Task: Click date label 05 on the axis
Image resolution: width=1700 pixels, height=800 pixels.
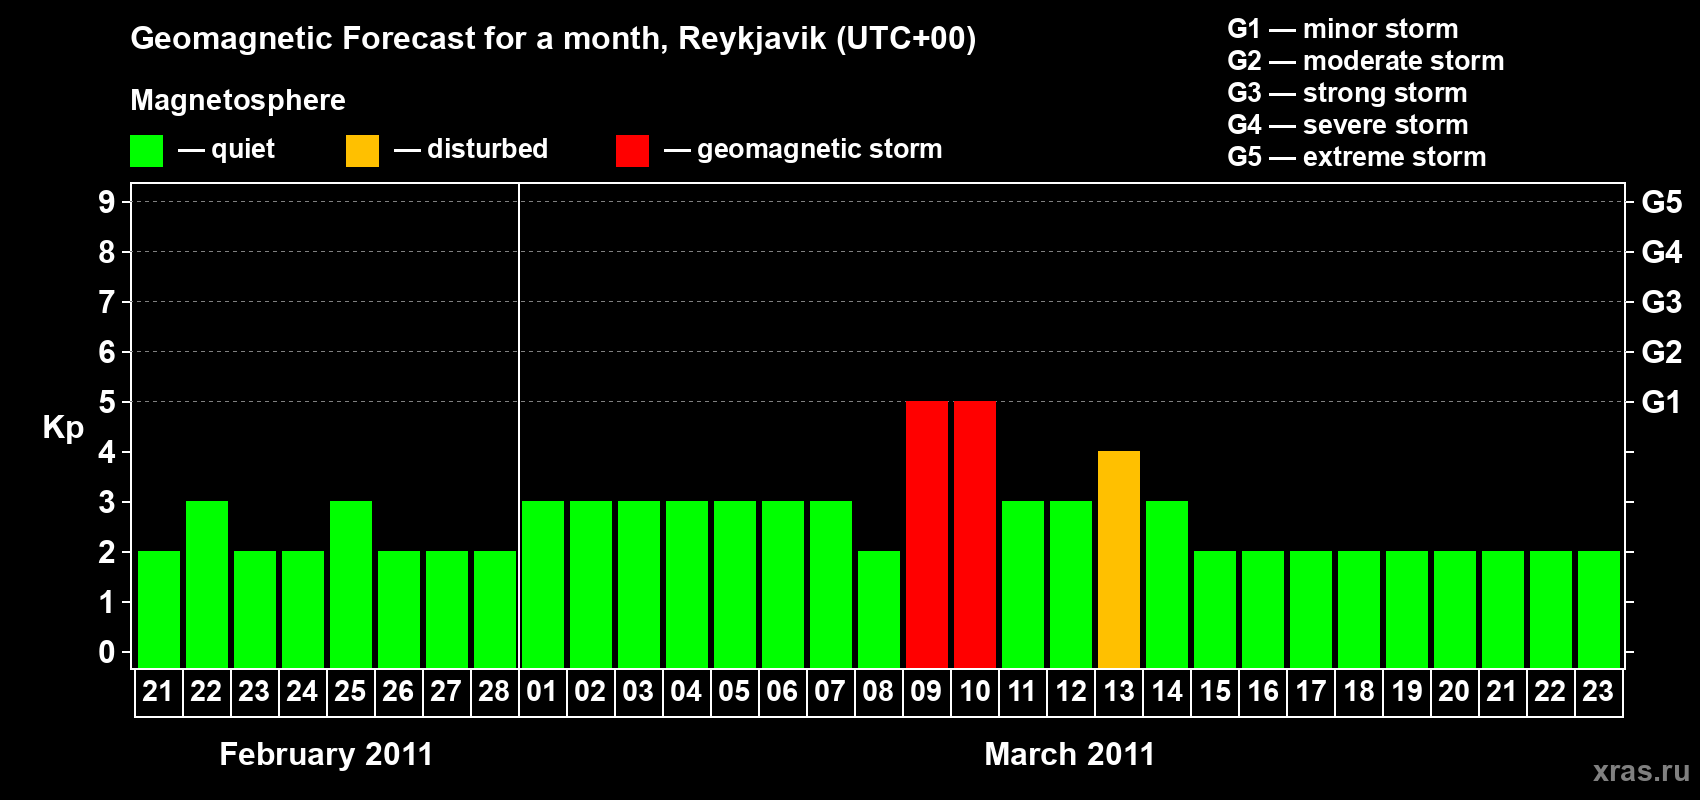Action: click(x=734, y=691)
